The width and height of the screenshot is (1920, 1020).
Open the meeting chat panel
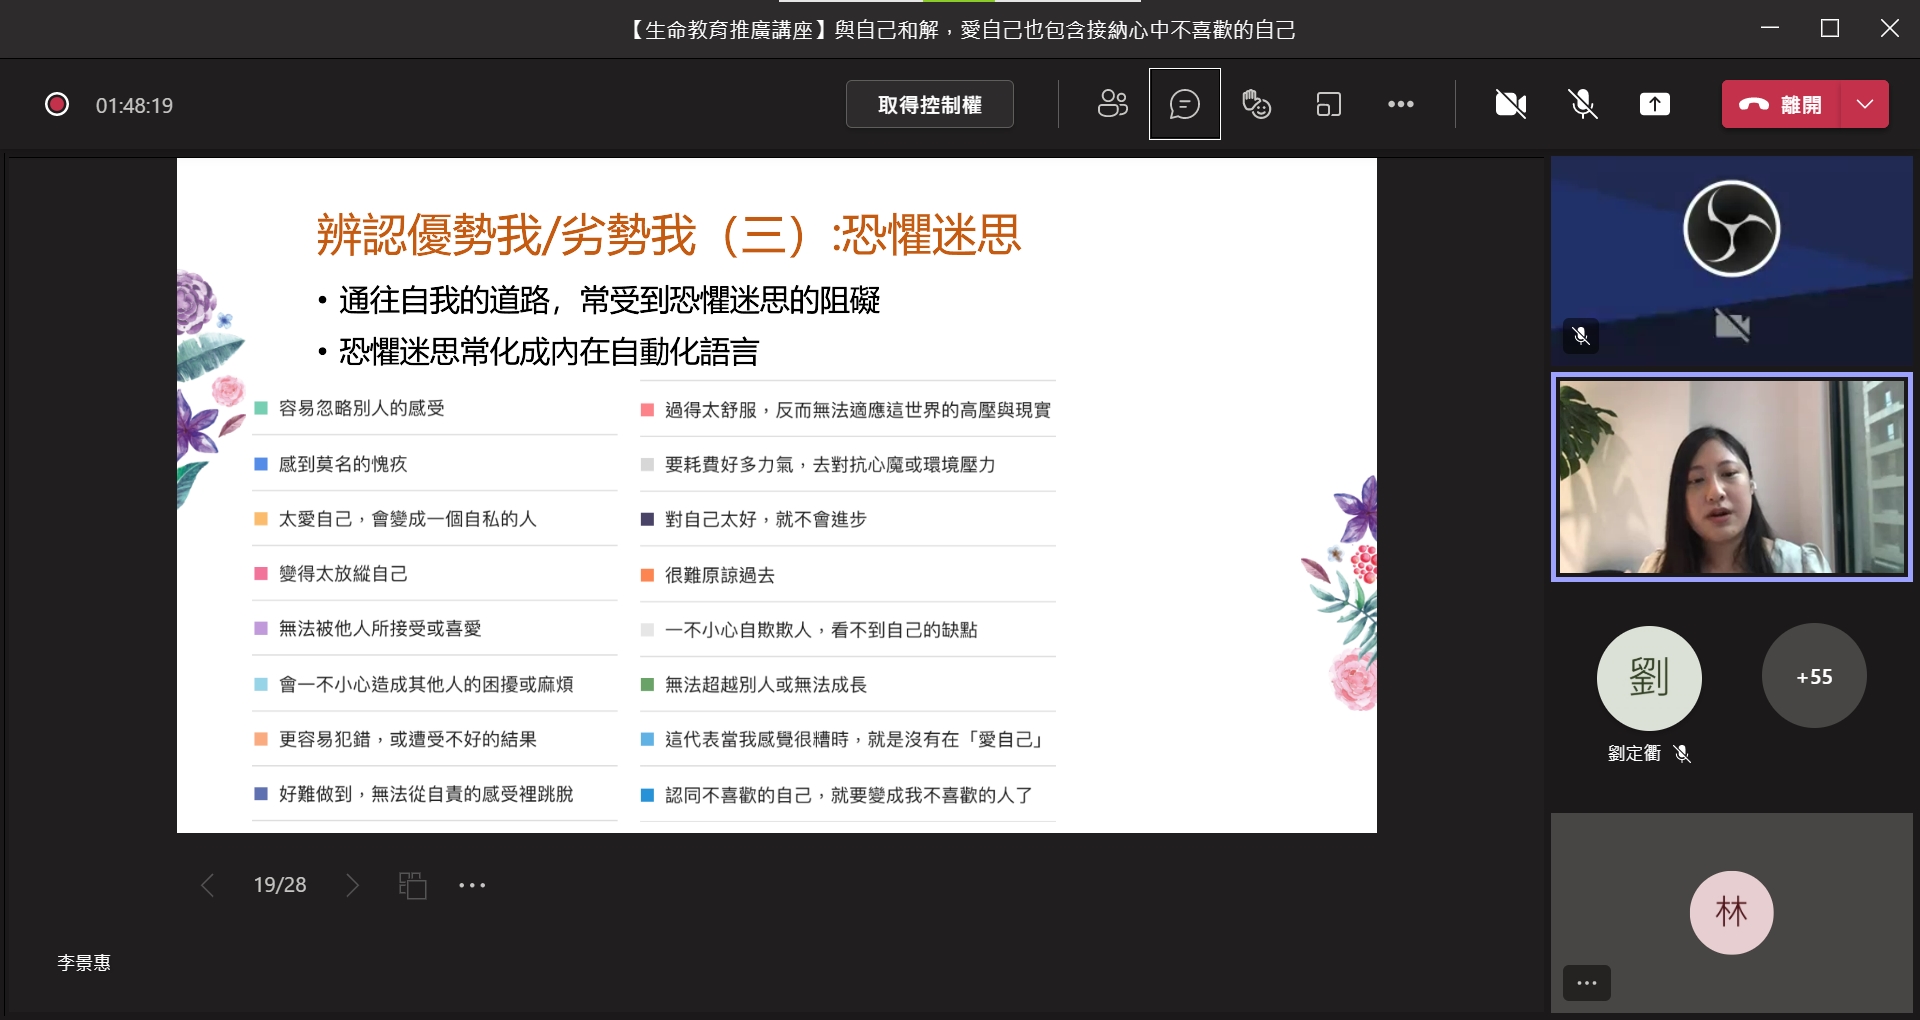coord(1184,104)
